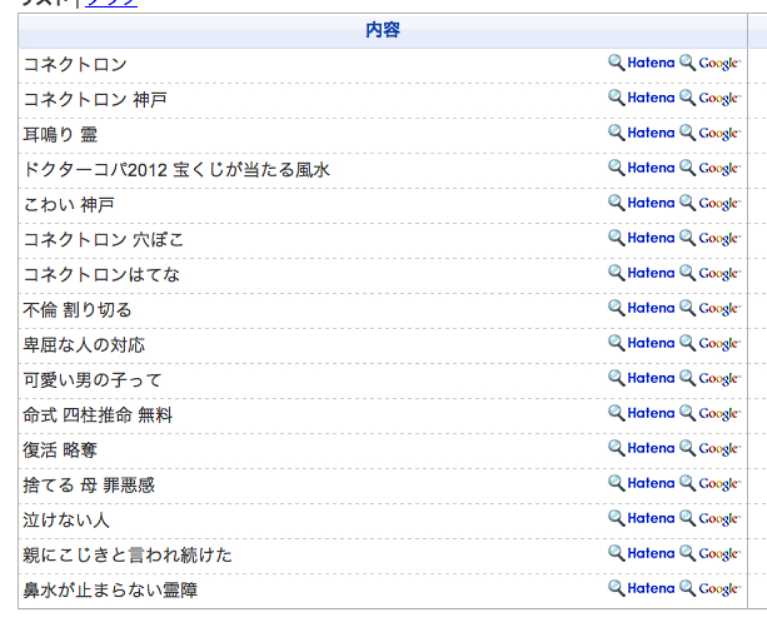Select the keyword 鼻水が止まらない霊障

110,590
